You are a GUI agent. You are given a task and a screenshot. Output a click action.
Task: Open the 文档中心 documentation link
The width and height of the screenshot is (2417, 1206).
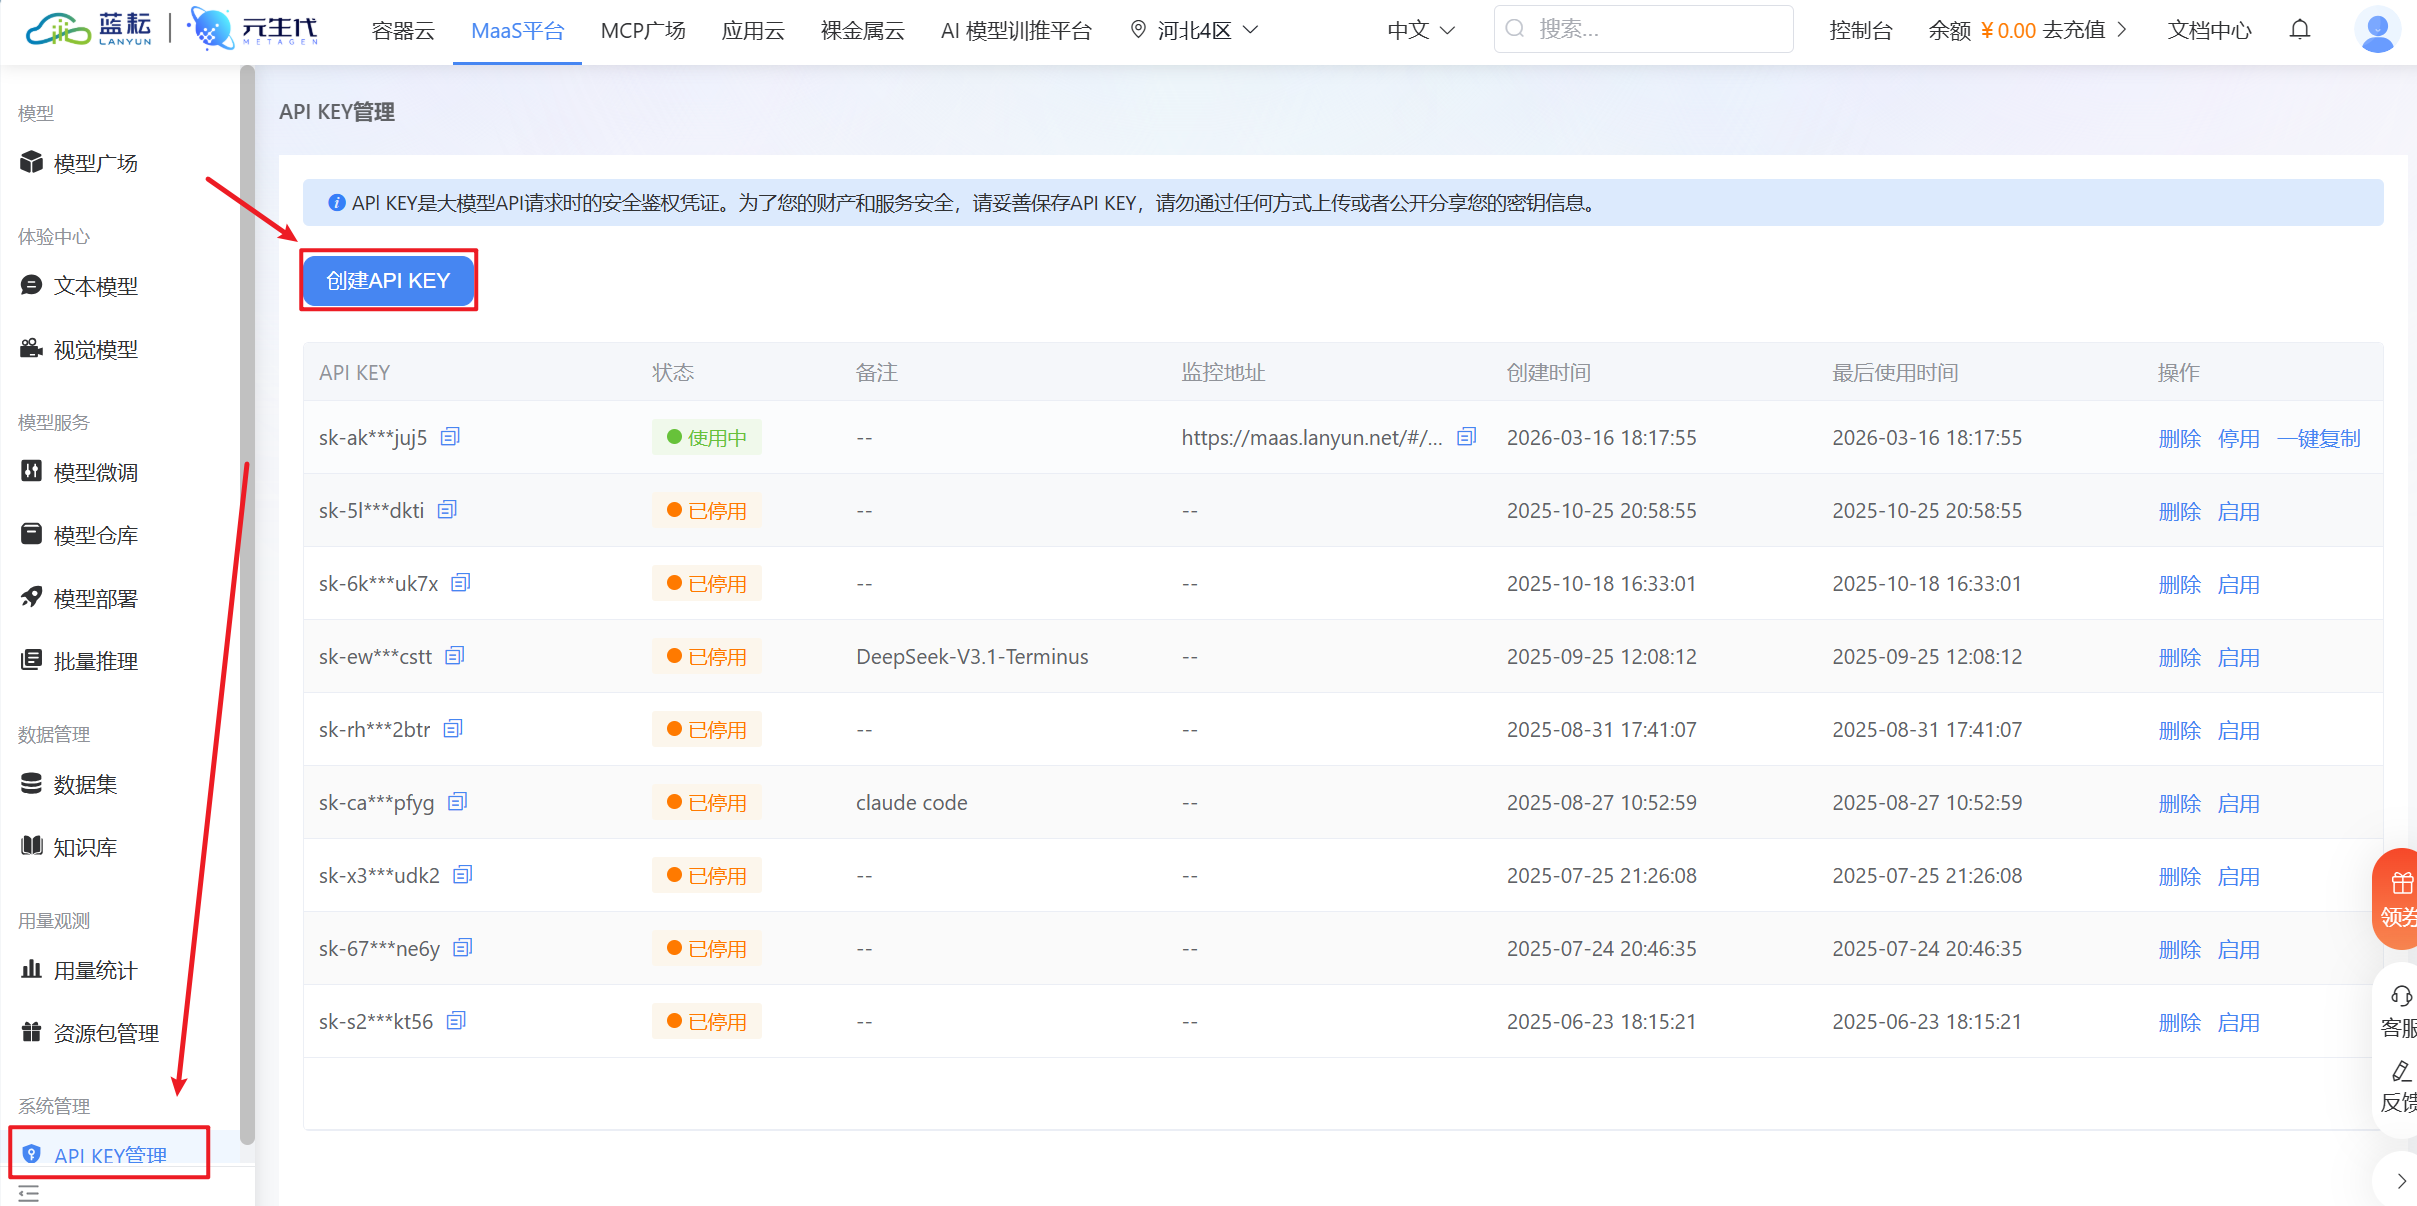(x=2210, y=30)
